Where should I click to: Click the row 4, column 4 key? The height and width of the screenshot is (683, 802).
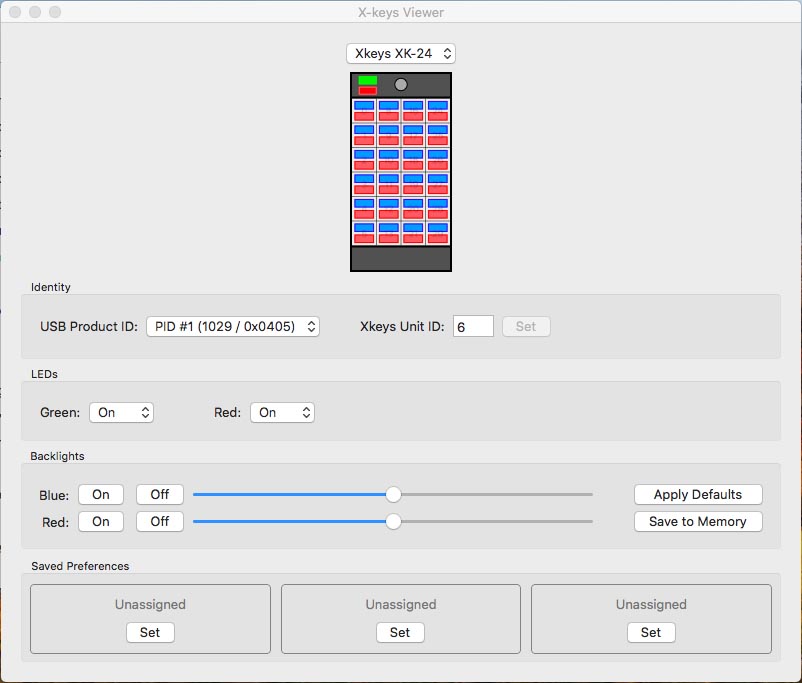pos(438,184)
